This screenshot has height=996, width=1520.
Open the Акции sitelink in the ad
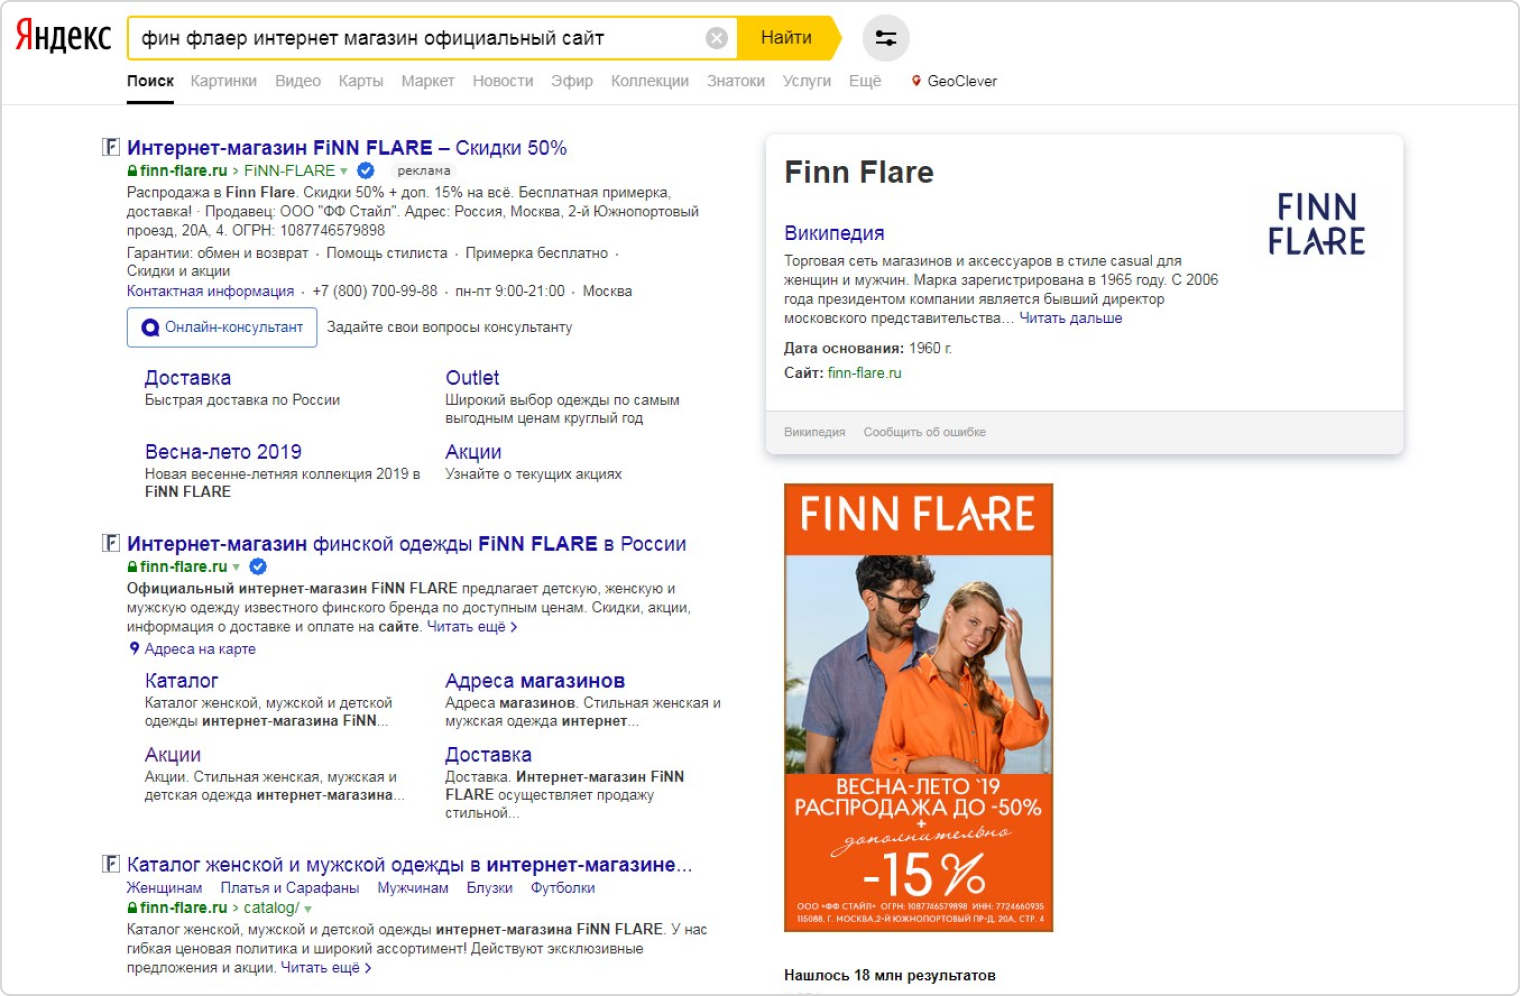(473, 452)
